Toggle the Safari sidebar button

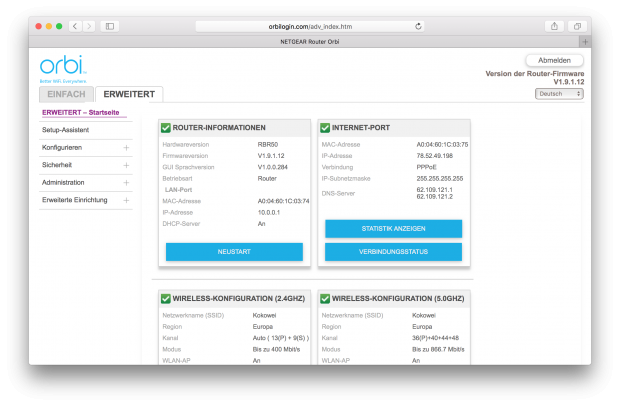click(x=110, y=26)
